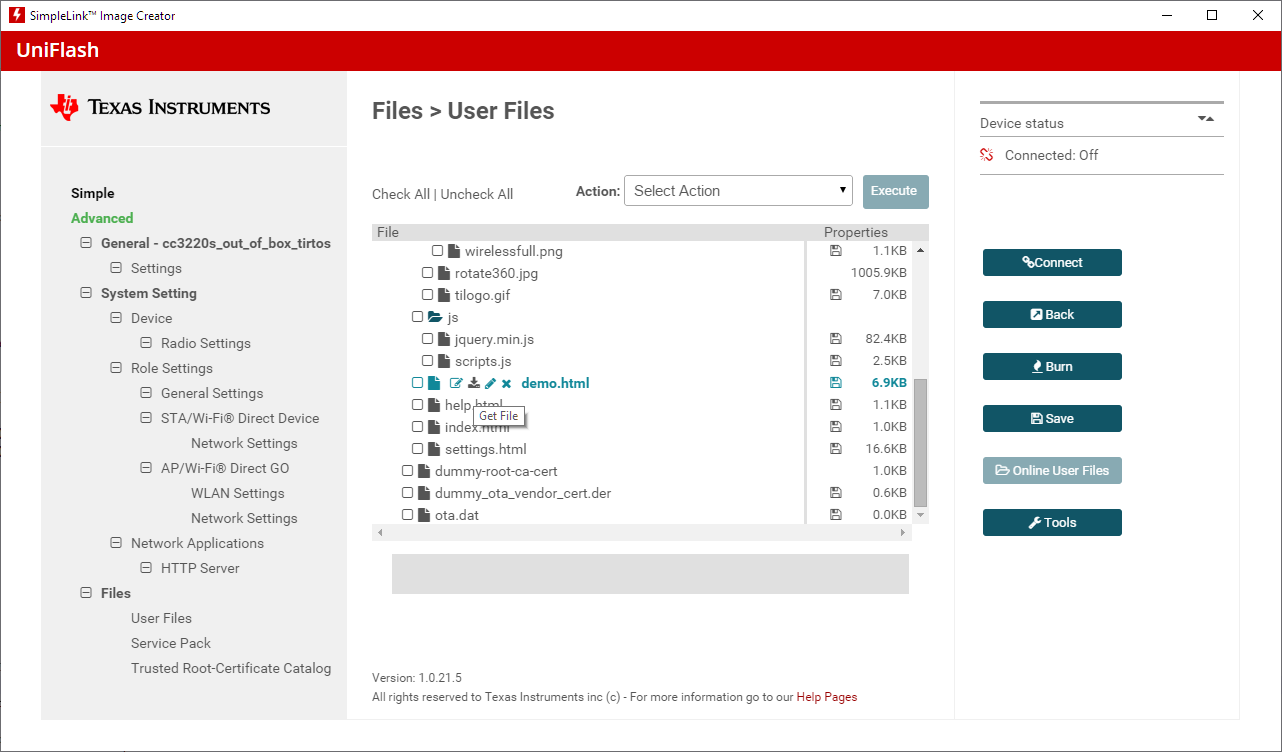Collapse the Device tree node
1282x752 pixels.
pyautogui.click(x=115, y=318)
